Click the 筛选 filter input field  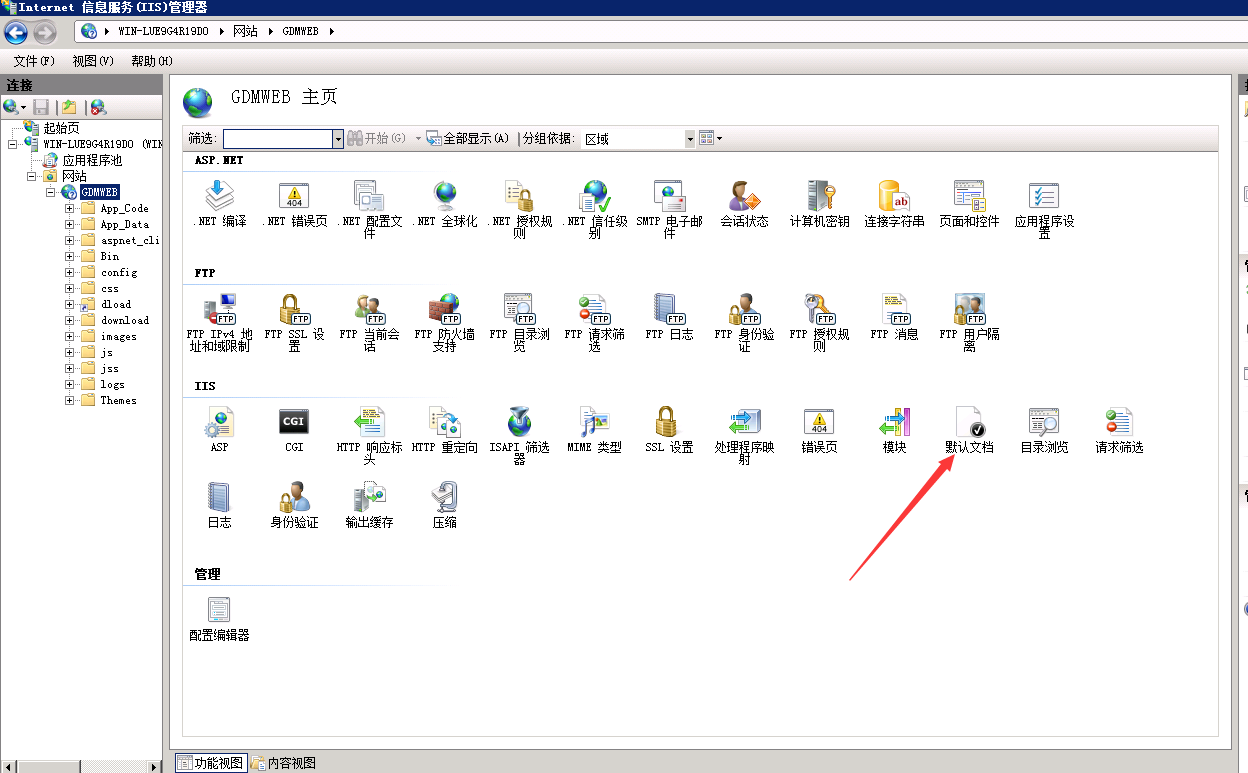coord(277,139)
